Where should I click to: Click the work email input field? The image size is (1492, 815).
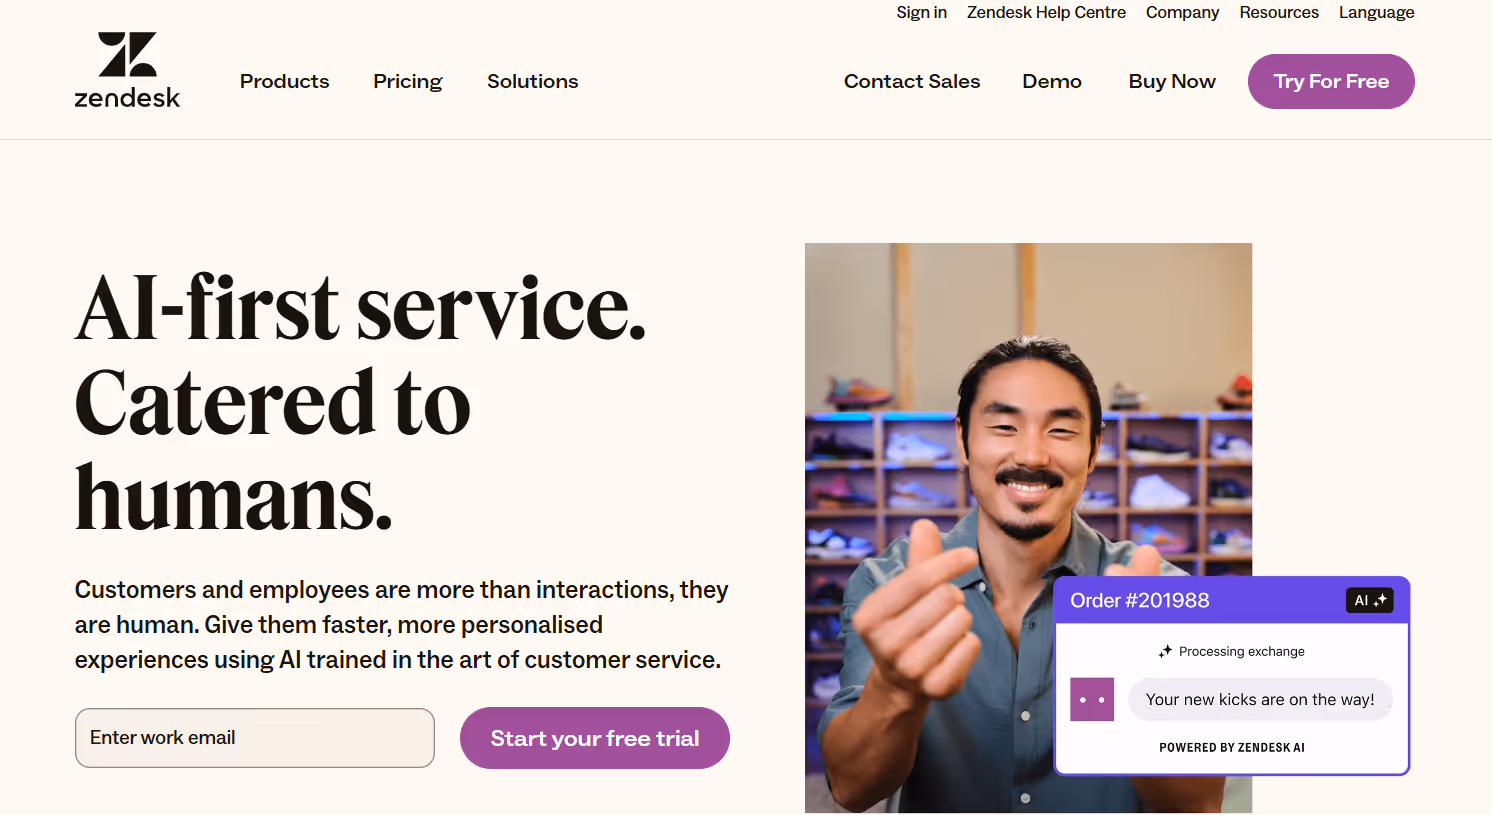tap(254, 737)
